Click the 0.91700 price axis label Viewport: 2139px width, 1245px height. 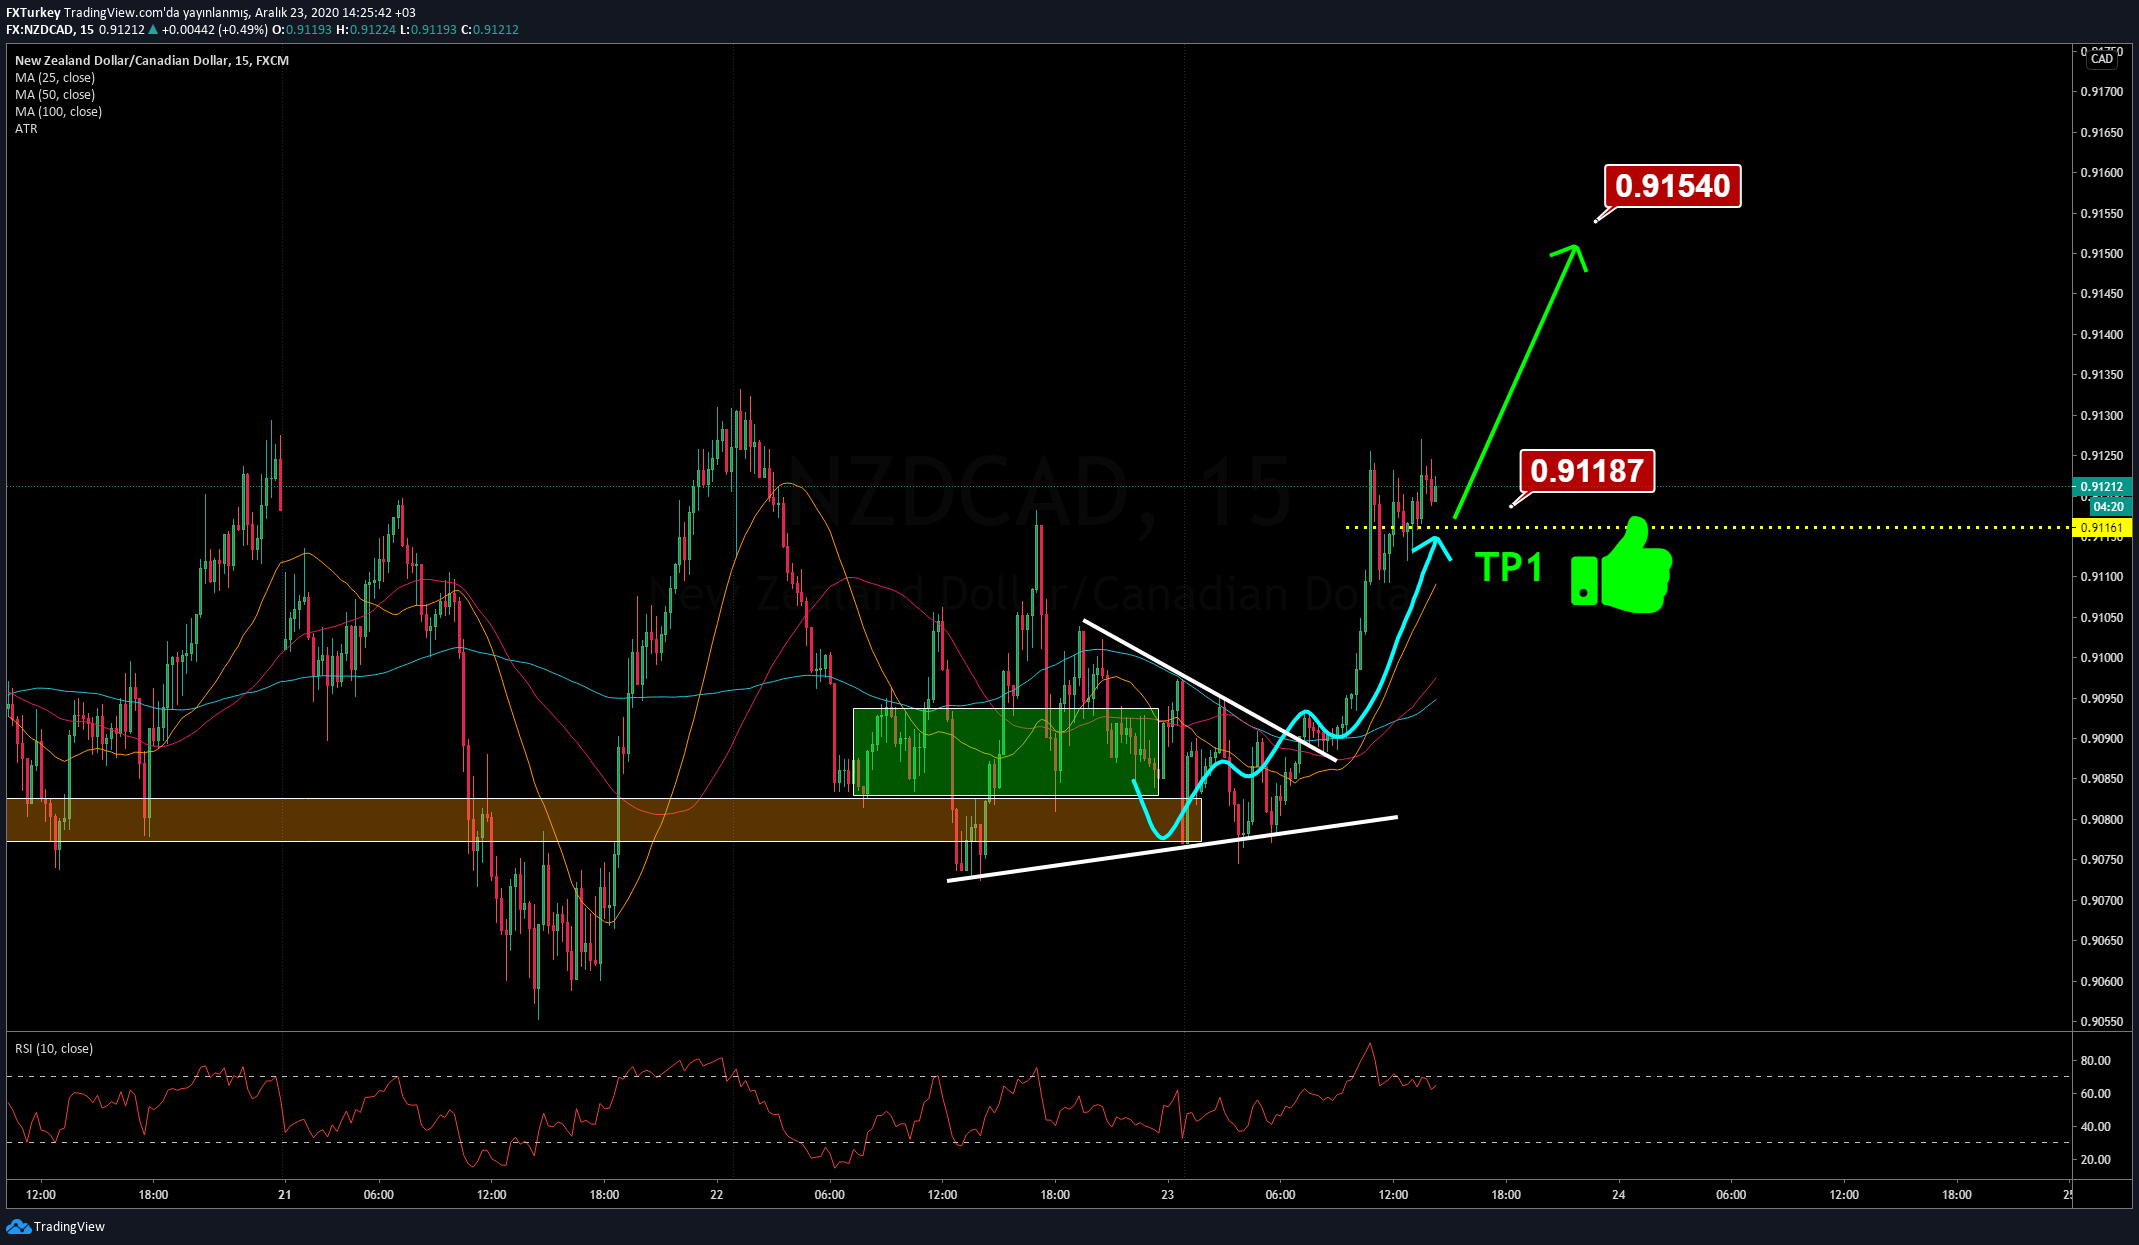(x=2102, y=92)
